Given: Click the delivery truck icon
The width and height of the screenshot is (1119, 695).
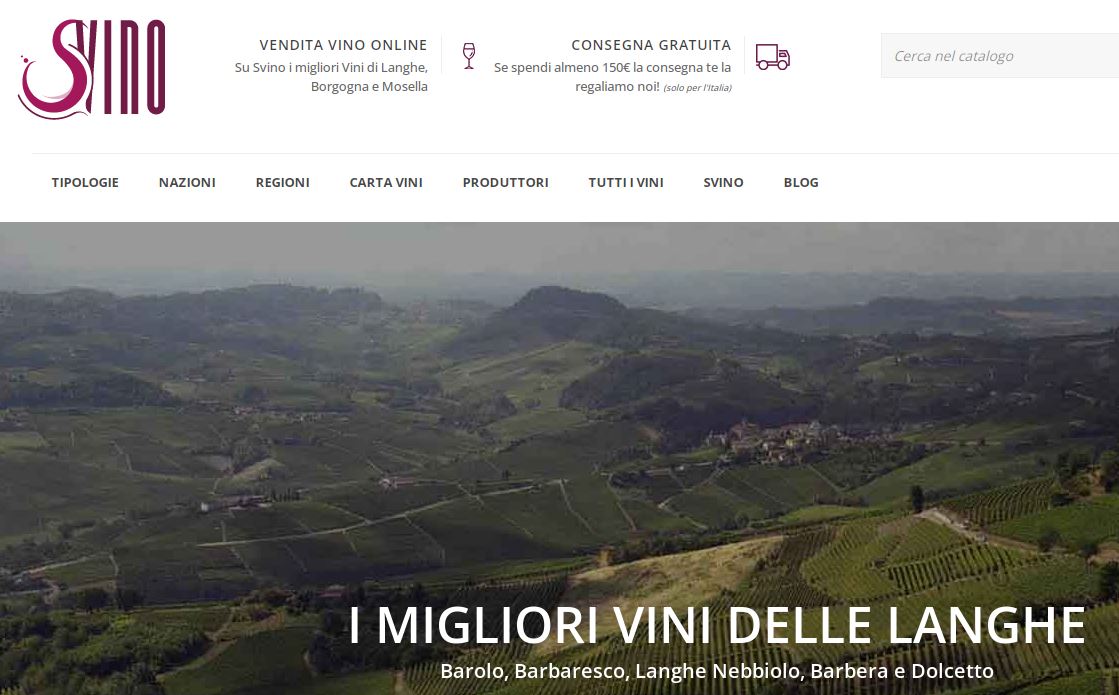Looking at the screenshot, I should [x=772, y=56].
